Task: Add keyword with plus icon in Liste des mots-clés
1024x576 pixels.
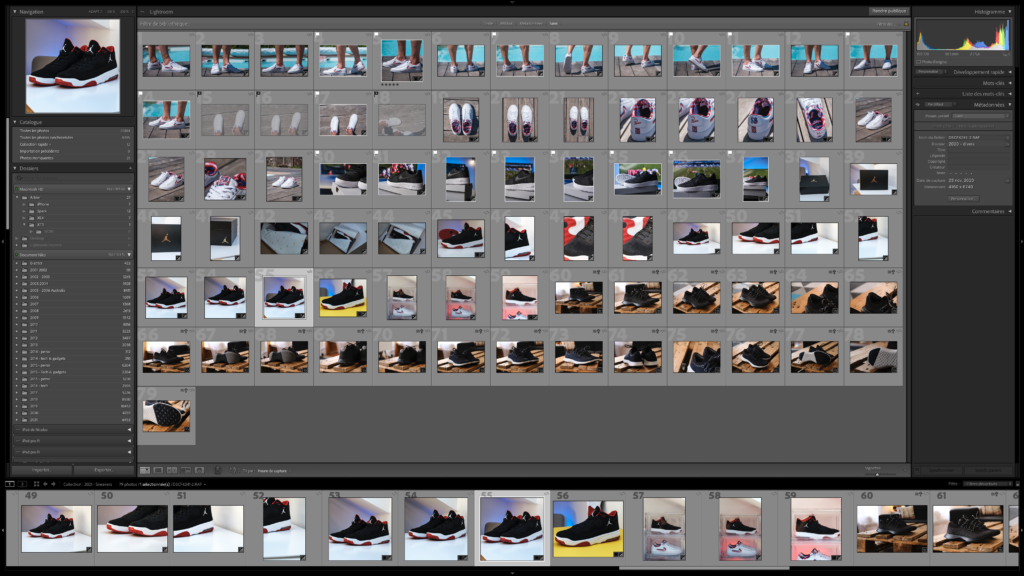Action: click(x=918, y=94)
